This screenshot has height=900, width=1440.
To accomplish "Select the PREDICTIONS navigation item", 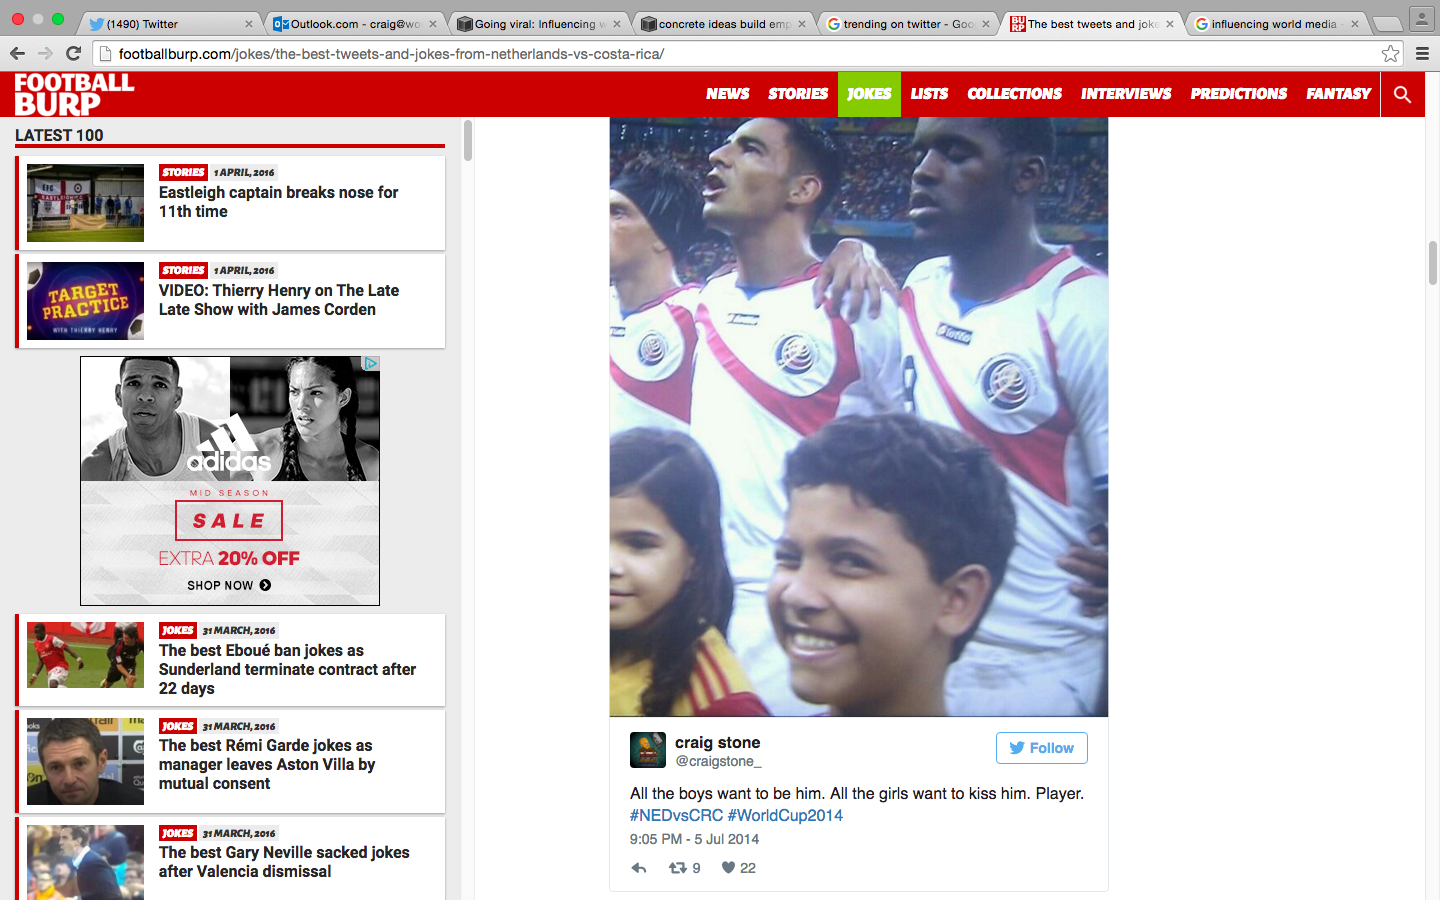I will 1238,94.
